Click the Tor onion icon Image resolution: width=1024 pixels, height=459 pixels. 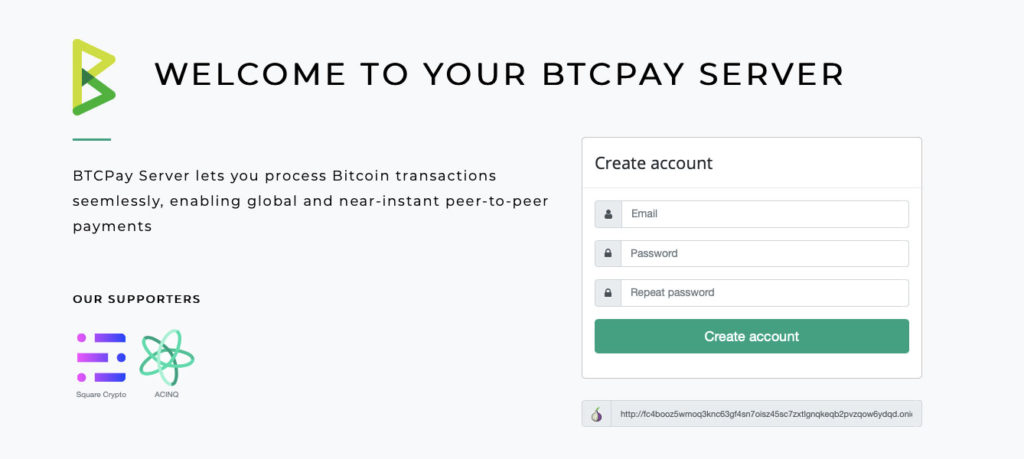pyautogui.click(x=596, y=414)
